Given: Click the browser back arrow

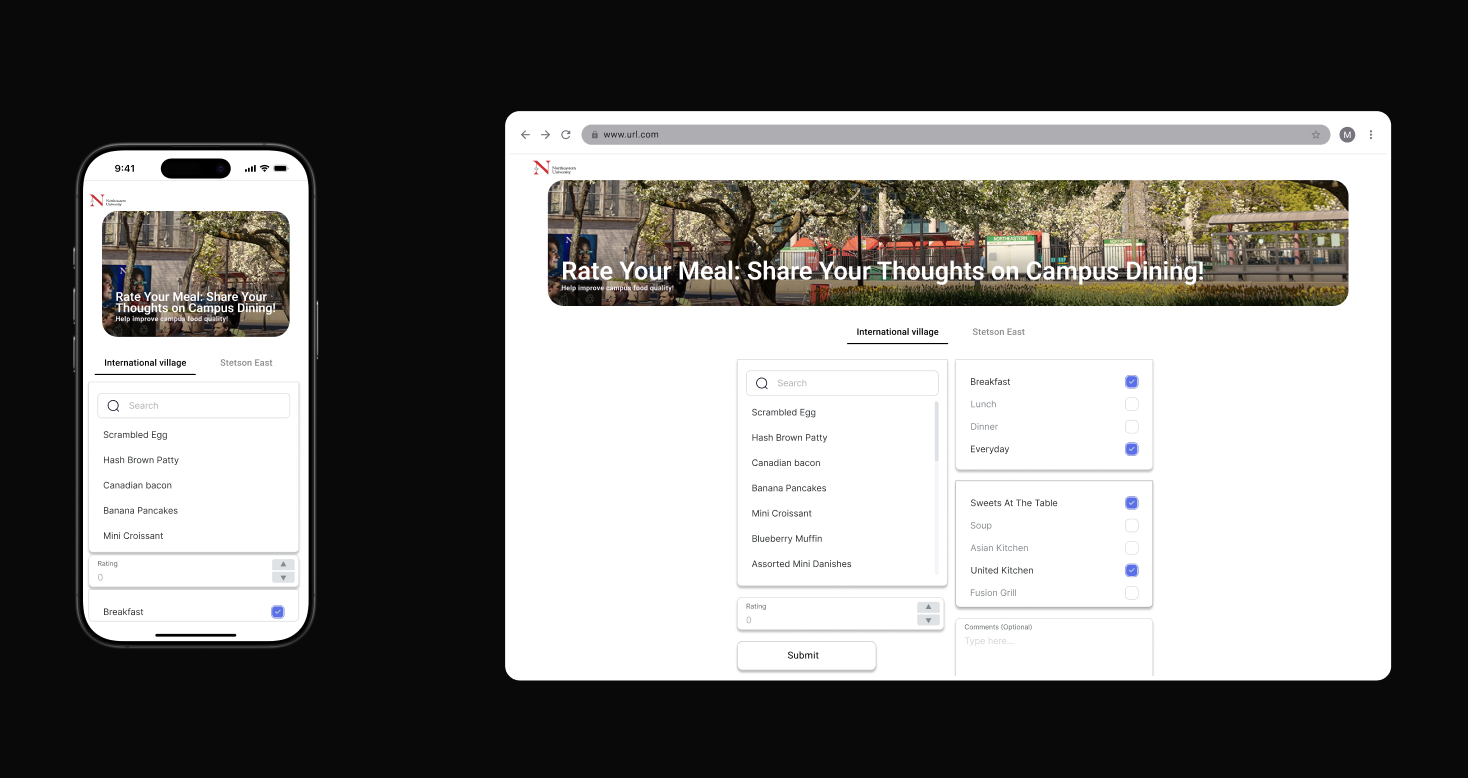Looking at the screenshot, I should tap(525, 135).
